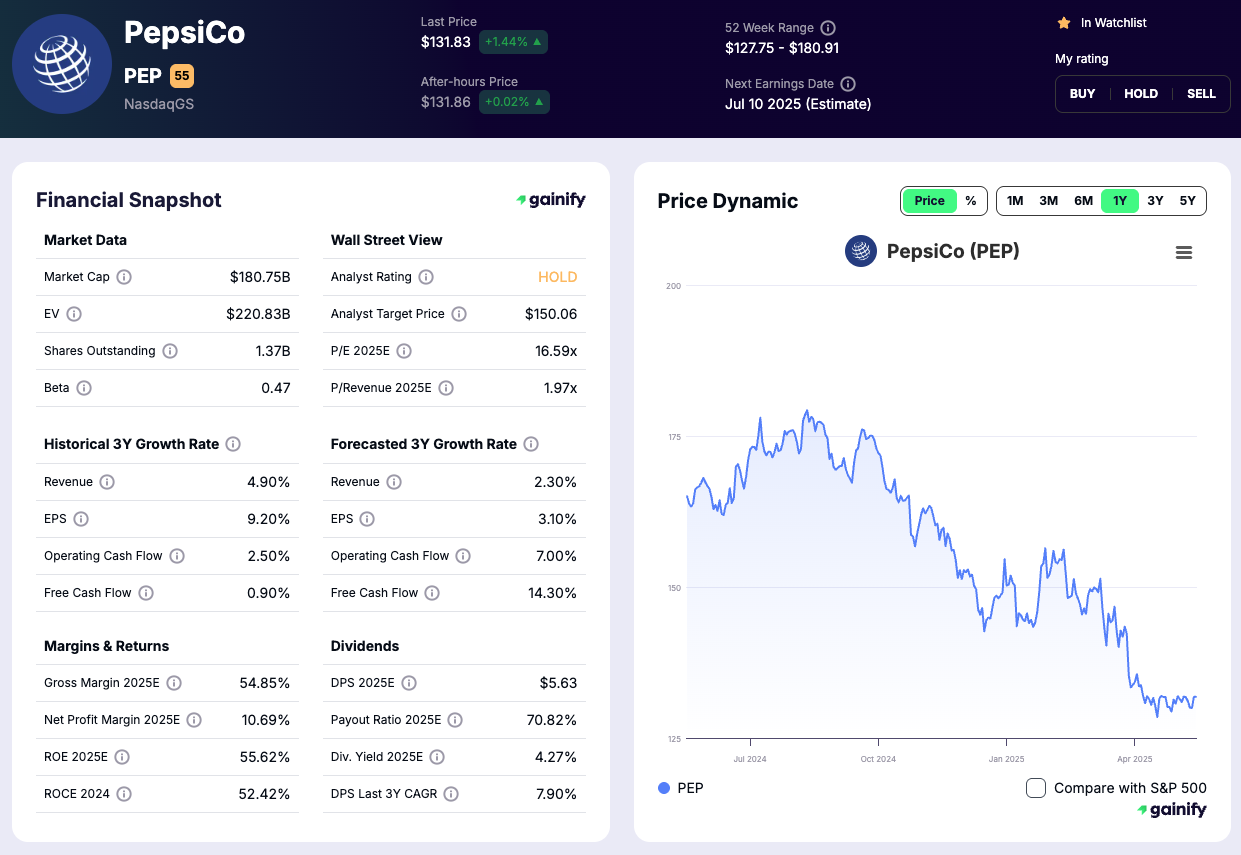Click info icon for Forecasted 3Y Growth Rate
Screen dimensions: 1241x855
531,444
